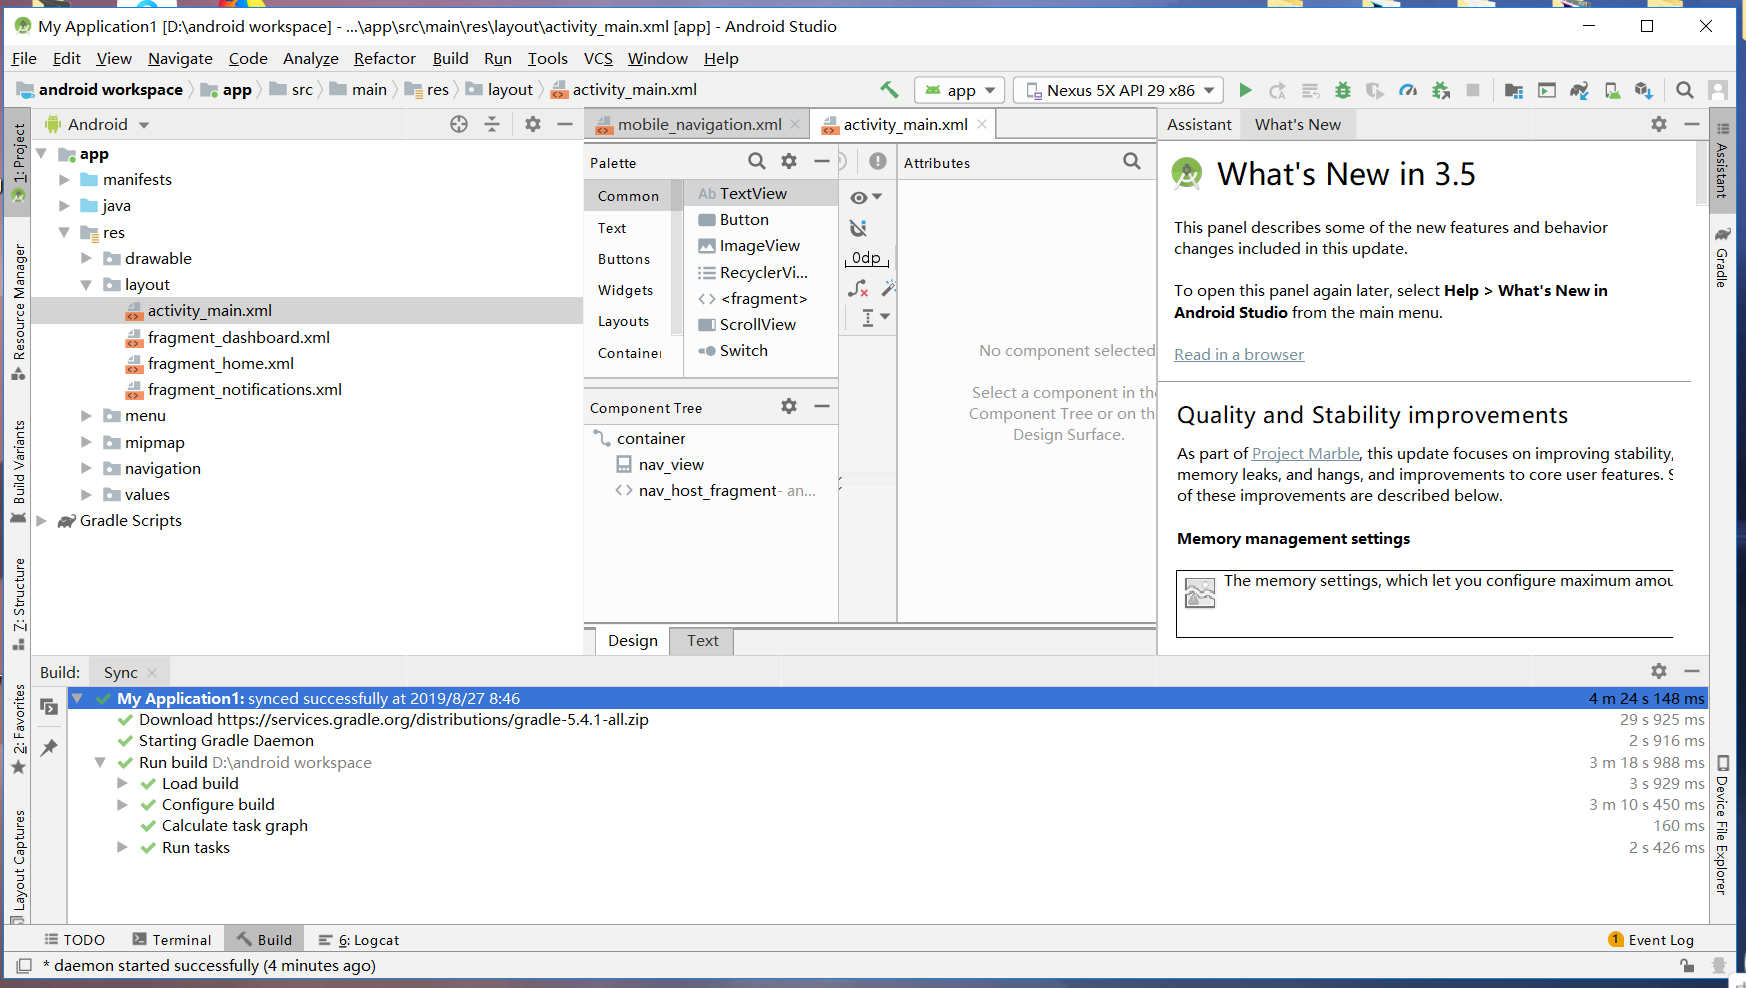Attach debugger to Android process icon

click(x=1441, y=90)
